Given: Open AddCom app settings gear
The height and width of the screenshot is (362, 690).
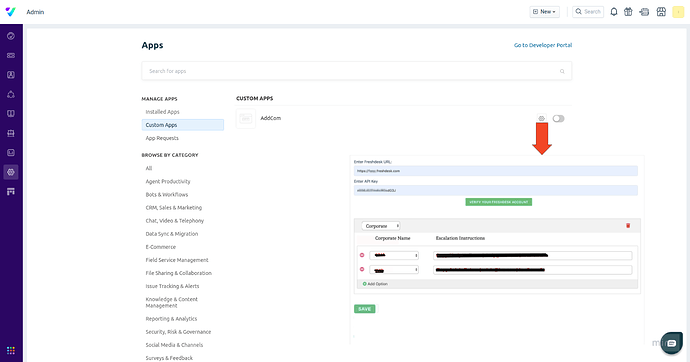Looking at the screenshot, I should 541,118.
